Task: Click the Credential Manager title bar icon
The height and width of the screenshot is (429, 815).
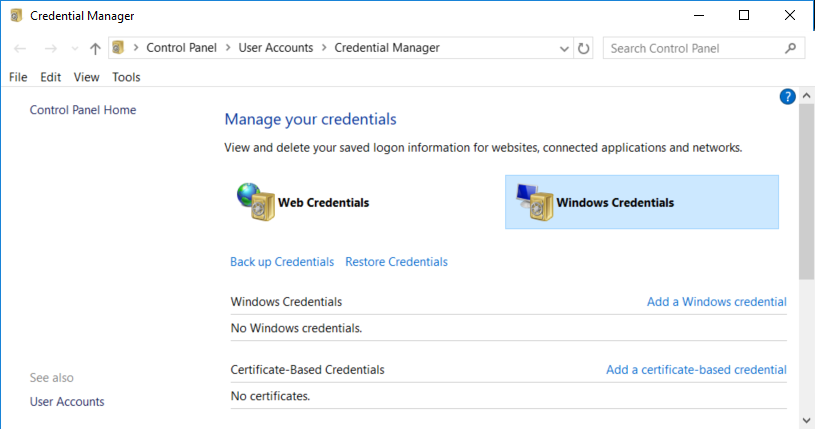Action: 16,16
